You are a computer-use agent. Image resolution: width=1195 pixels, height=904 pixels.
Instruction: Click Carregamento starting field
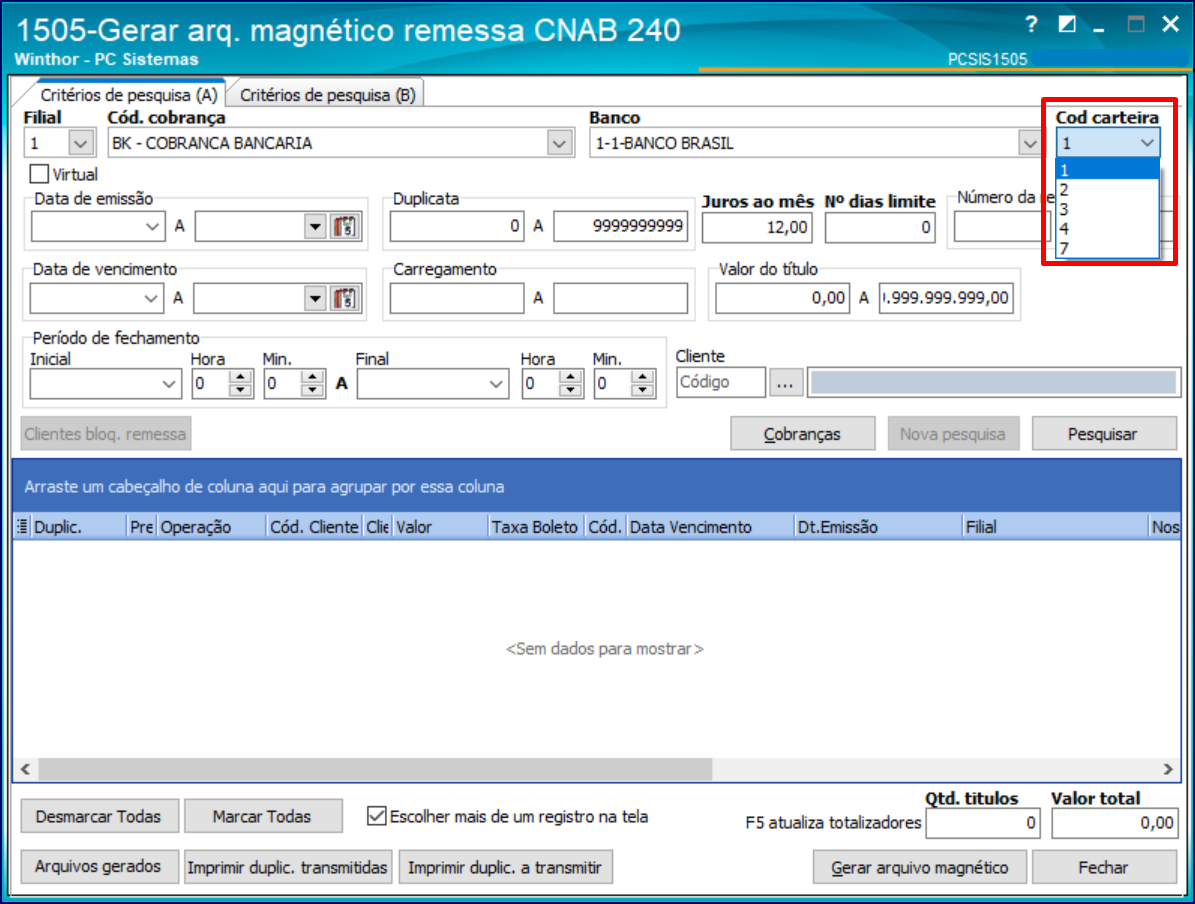pos(457,298)
